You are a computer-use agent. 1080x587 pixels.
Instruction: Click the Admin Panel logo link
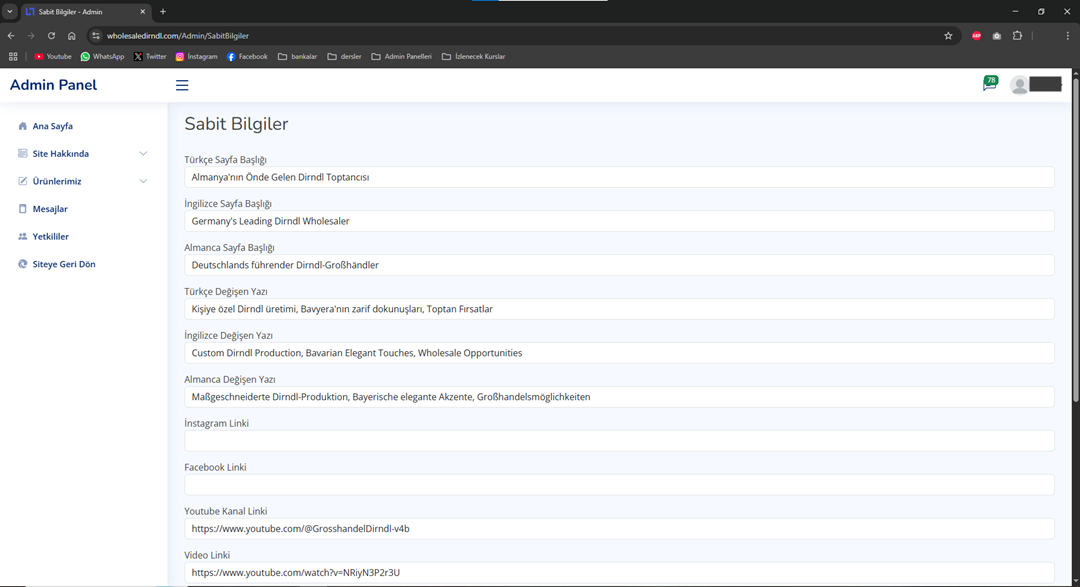[x=53, y=85]
